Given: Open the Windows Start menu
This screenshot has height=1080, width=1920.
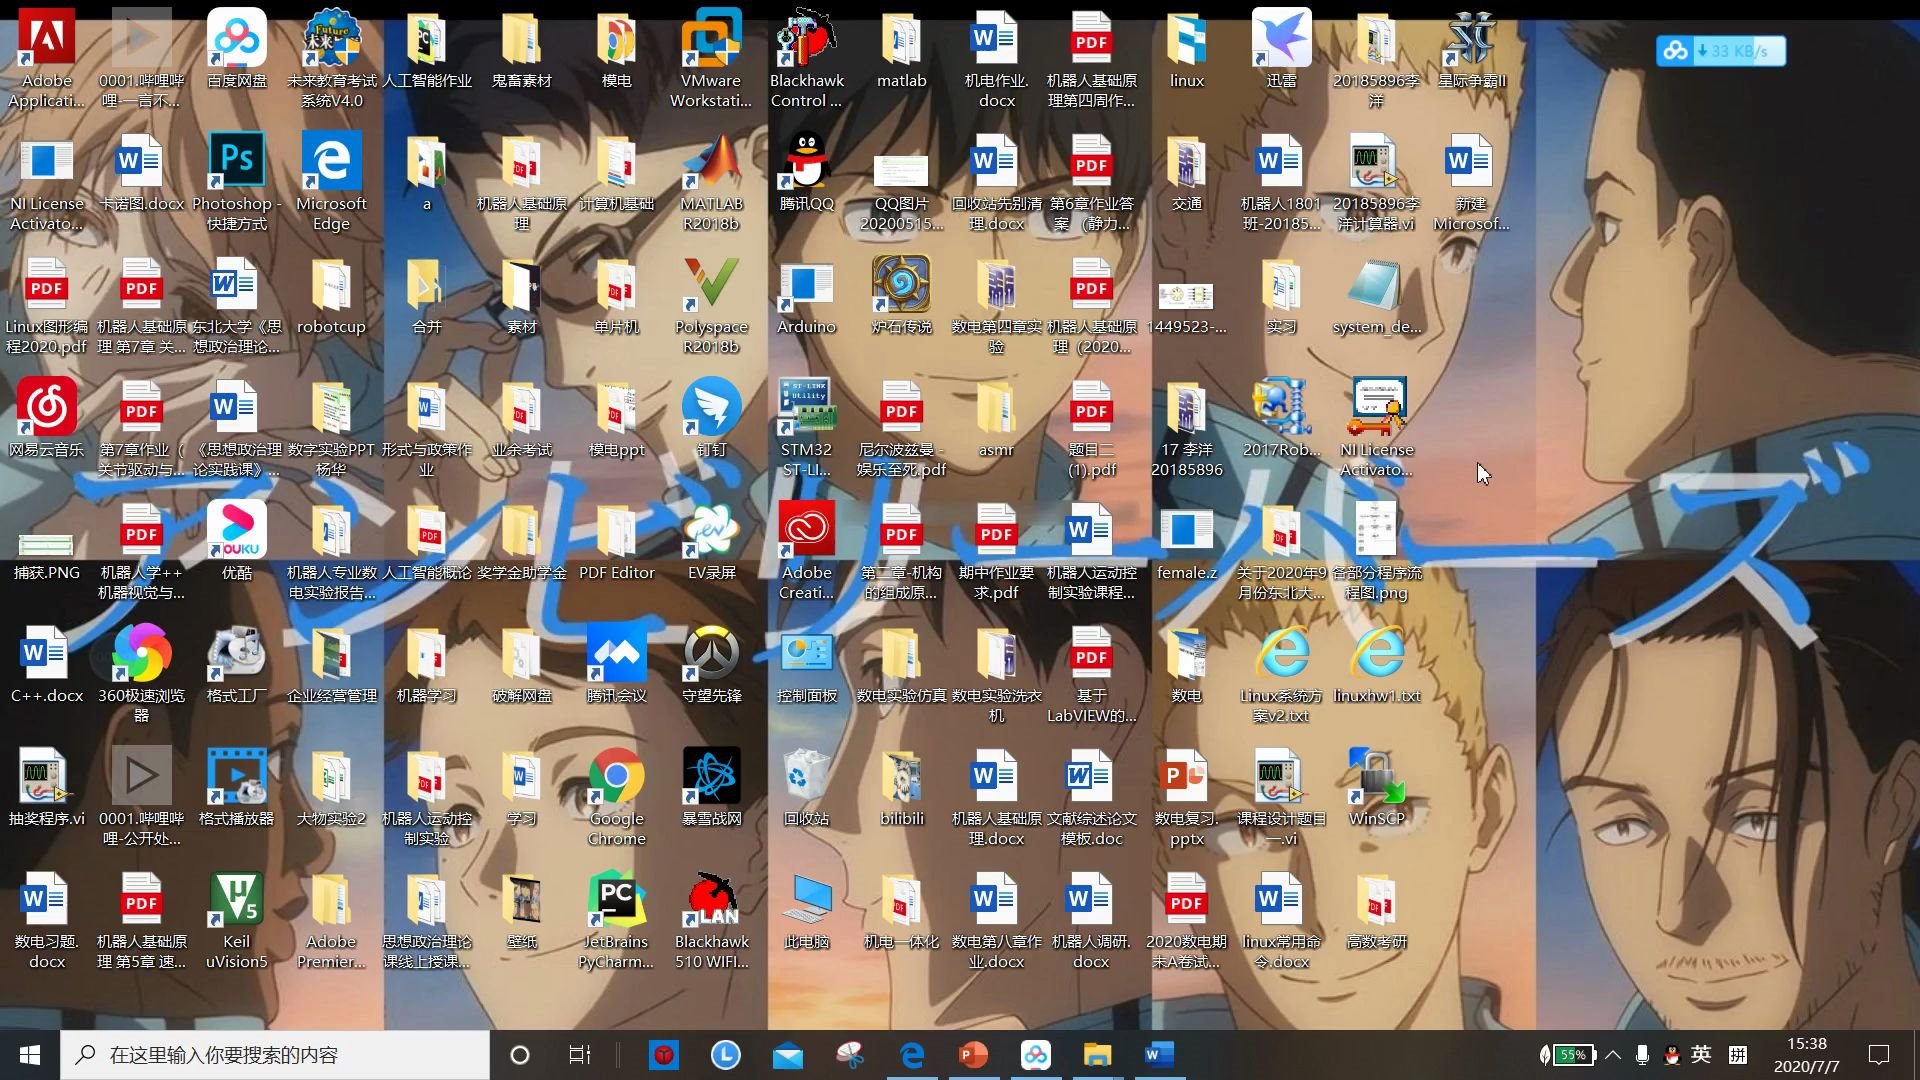Looking at the screenshot, I should coord(30,1055).
